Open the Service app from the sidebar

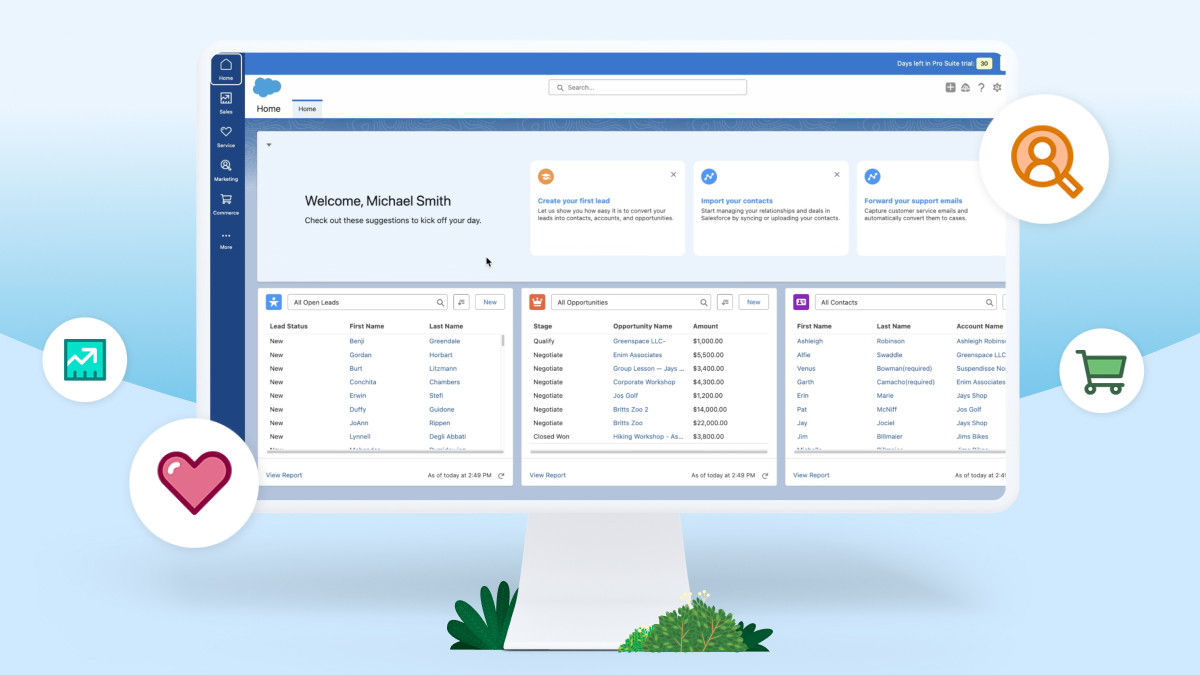point(226,131)
